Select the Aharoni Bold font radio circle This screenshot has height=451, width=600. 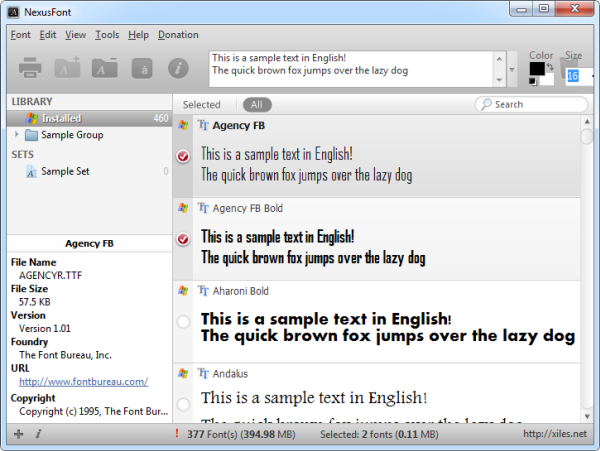point(182,321)
